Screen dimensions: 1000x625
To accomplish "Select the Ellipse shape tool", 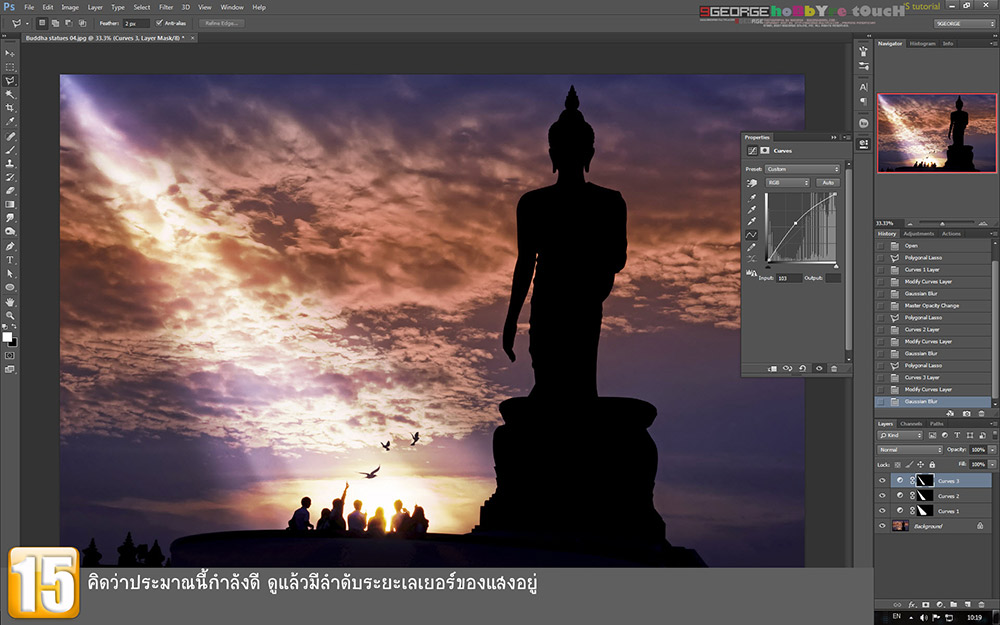I will (10, 288).
